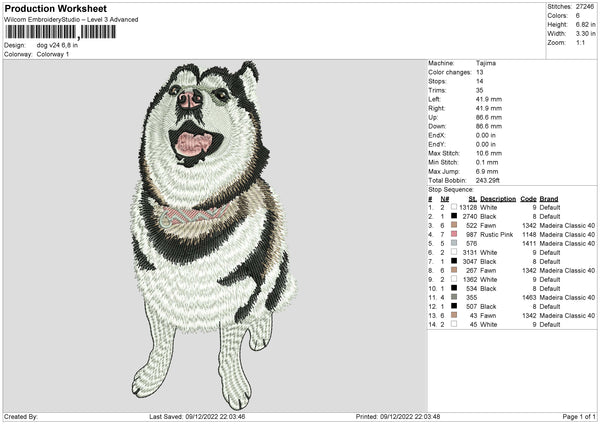Viewport: 600px width, 424px height.
Task: Click the Zoom value 1:1
Action: 580,42
